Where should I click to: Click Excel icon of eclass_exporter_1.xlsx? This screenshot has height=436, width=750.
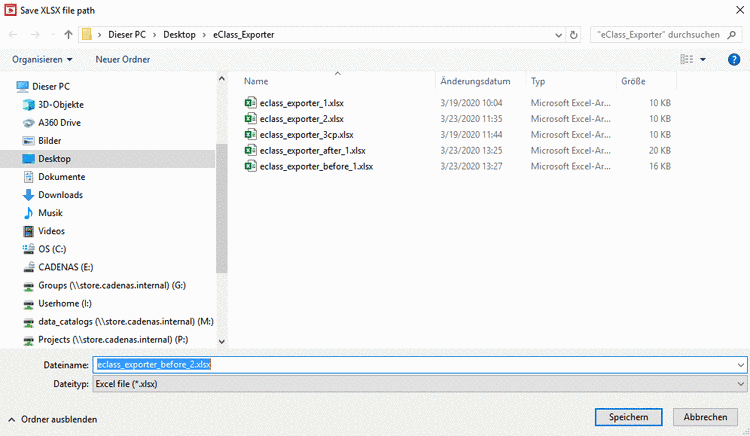point(250,103)
